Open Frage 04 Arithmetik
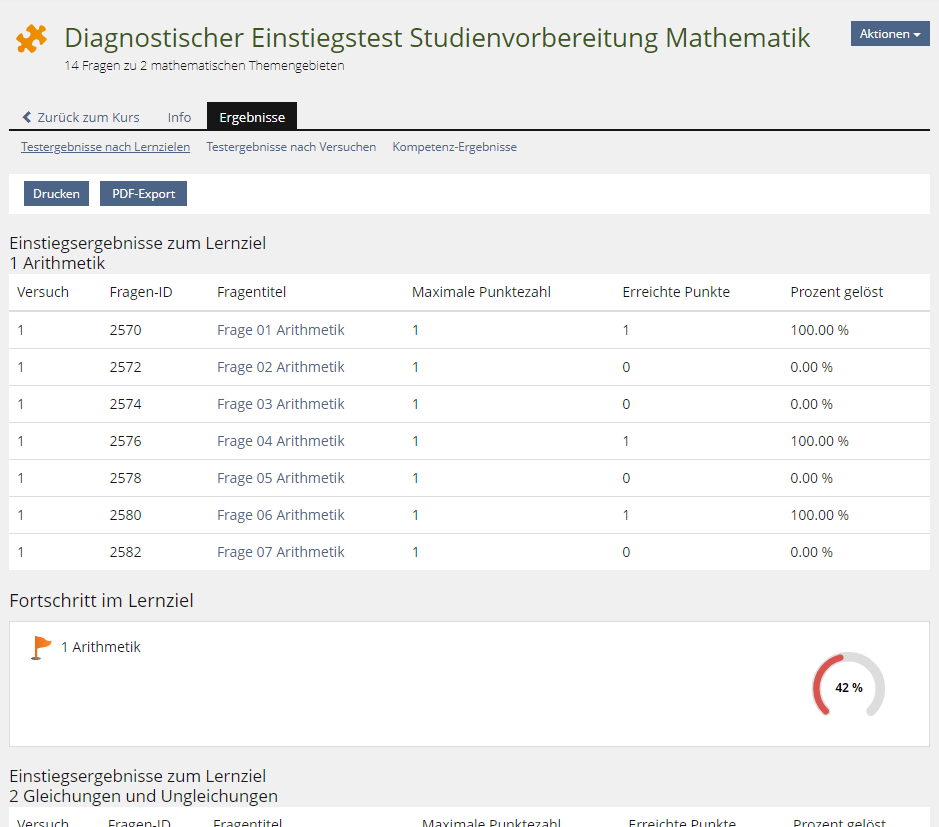The image size is (939, 827). coord(281,440)
